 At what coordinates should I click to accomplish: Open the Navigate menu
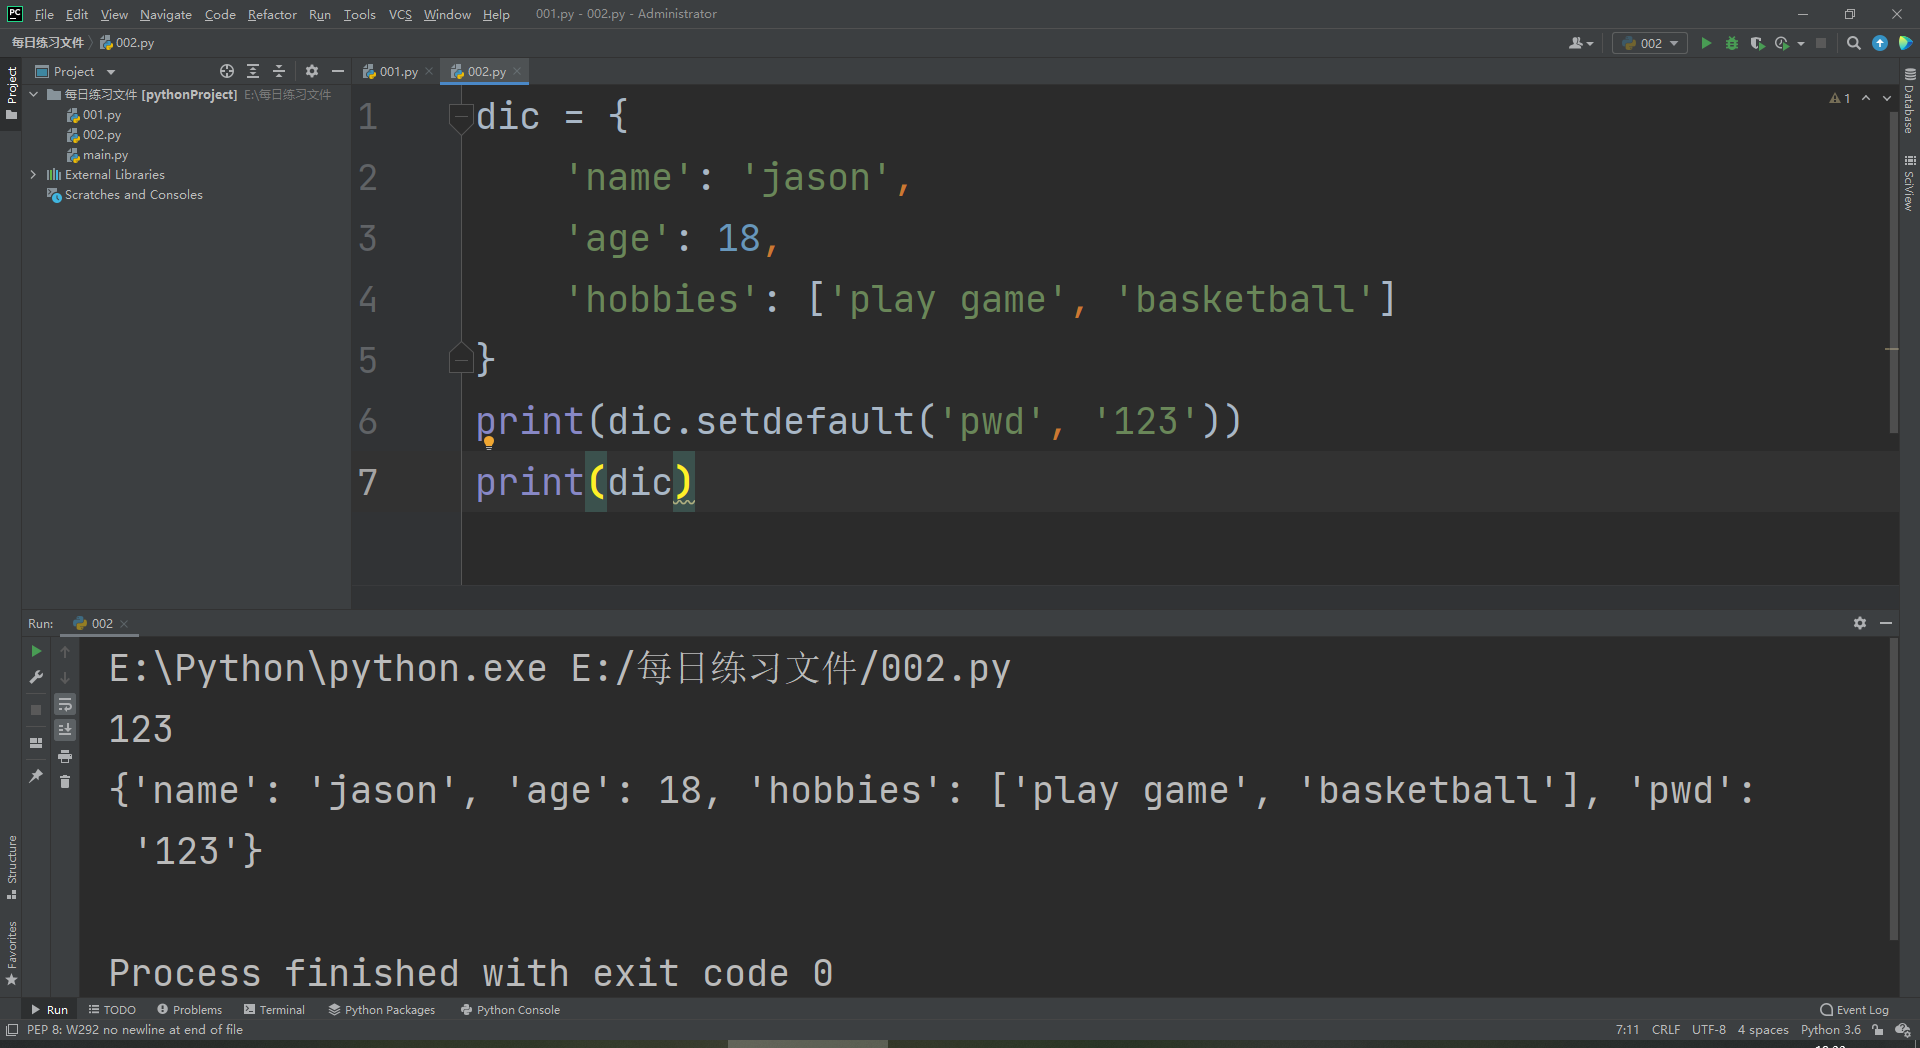[x=166, y=14]
